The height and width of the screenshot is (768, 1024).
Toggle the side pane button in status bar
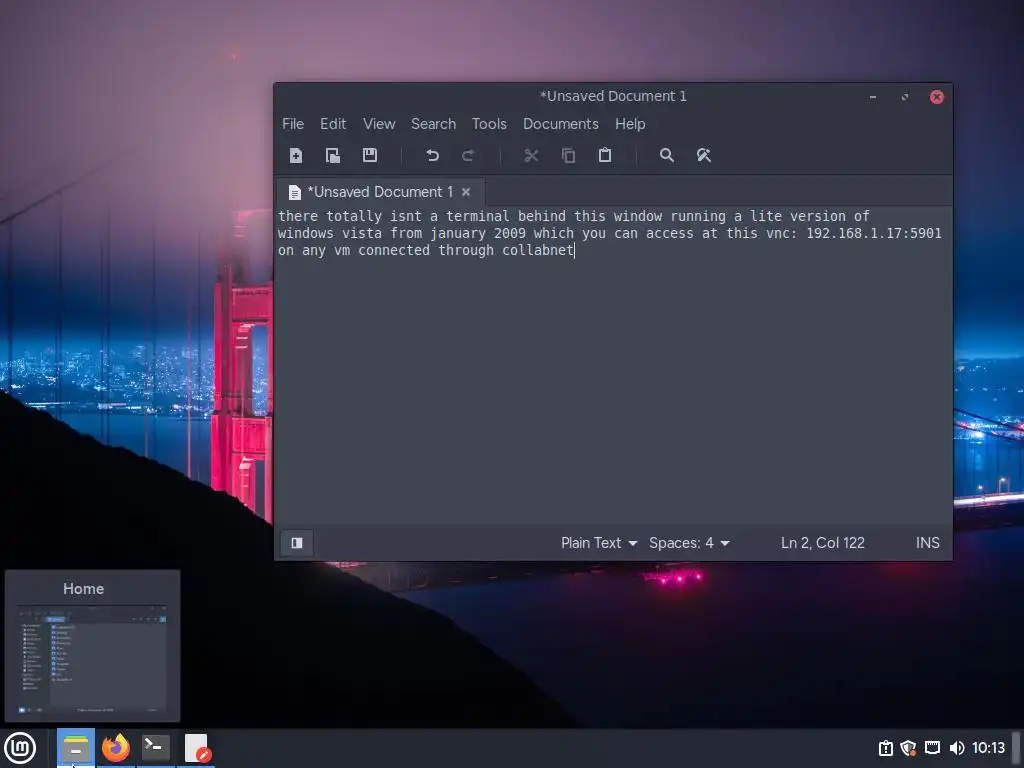297,543
